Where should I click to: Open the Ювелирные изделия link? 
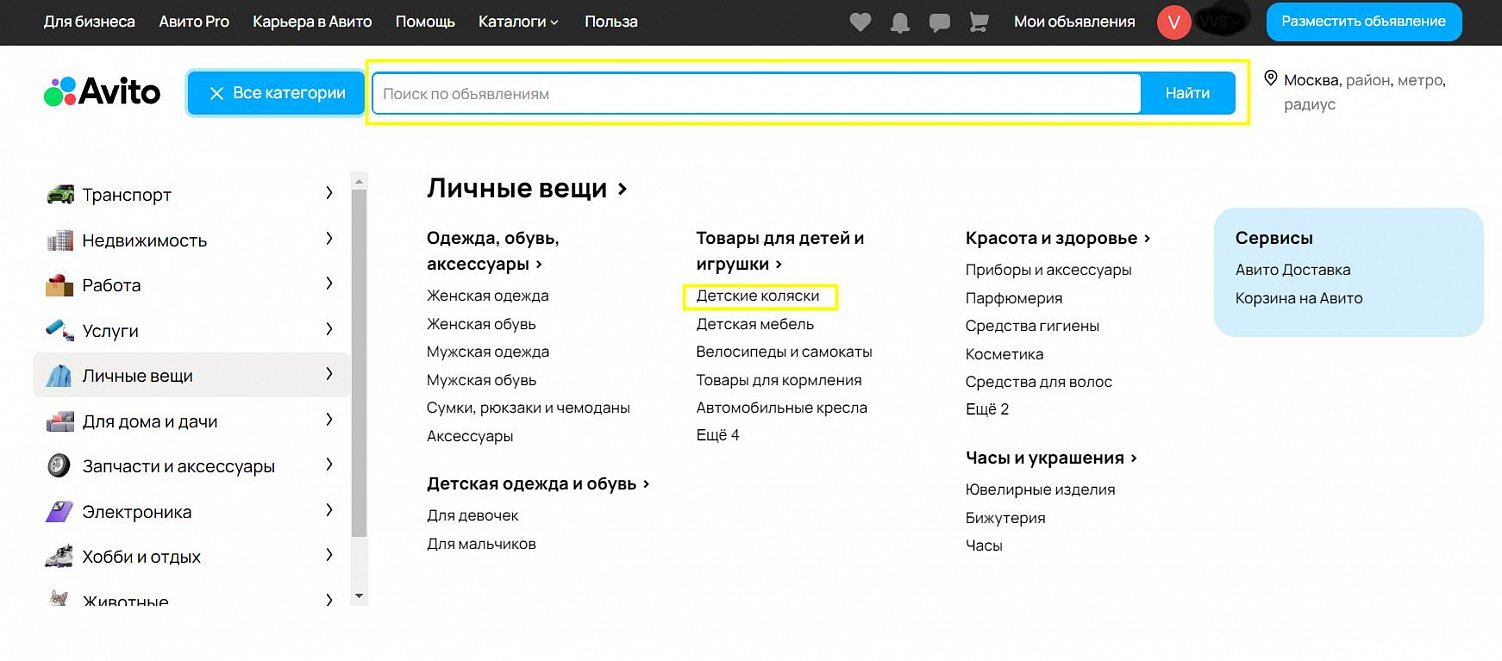coord(1040,490)
